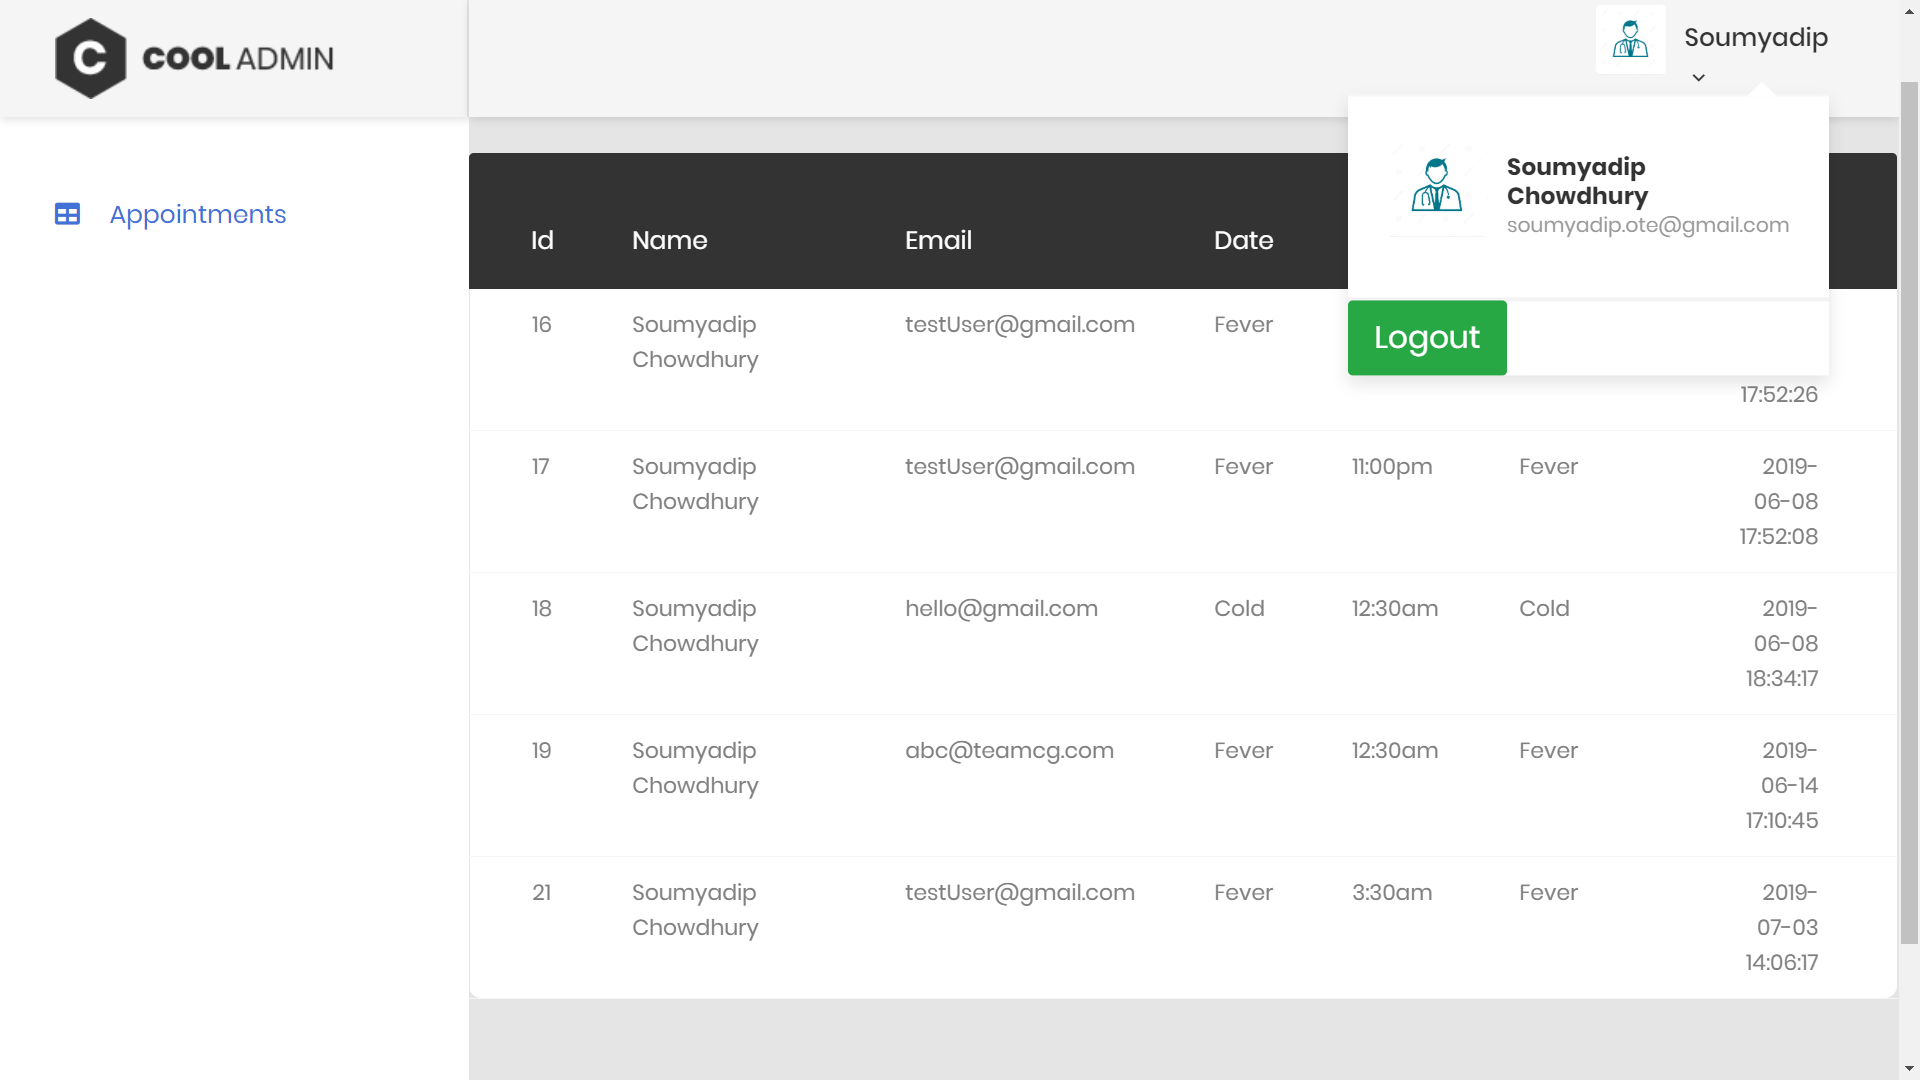
Task: Open the Appointments sidebar menu item
Action: [x=197, y=214]
